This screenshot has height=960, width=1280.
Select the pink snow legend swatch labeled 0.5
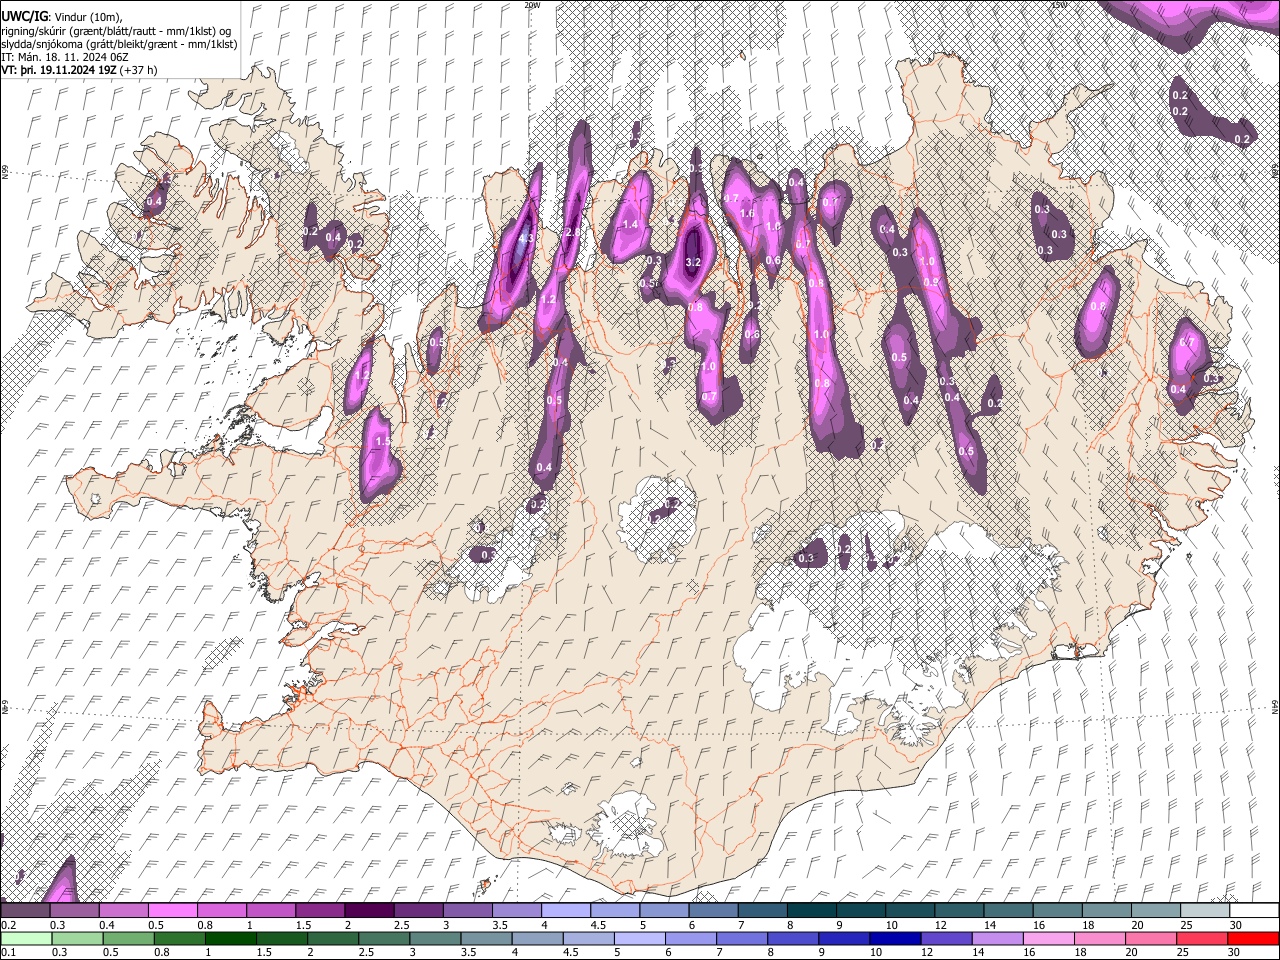pyautogui.click(x=172, y=911)
